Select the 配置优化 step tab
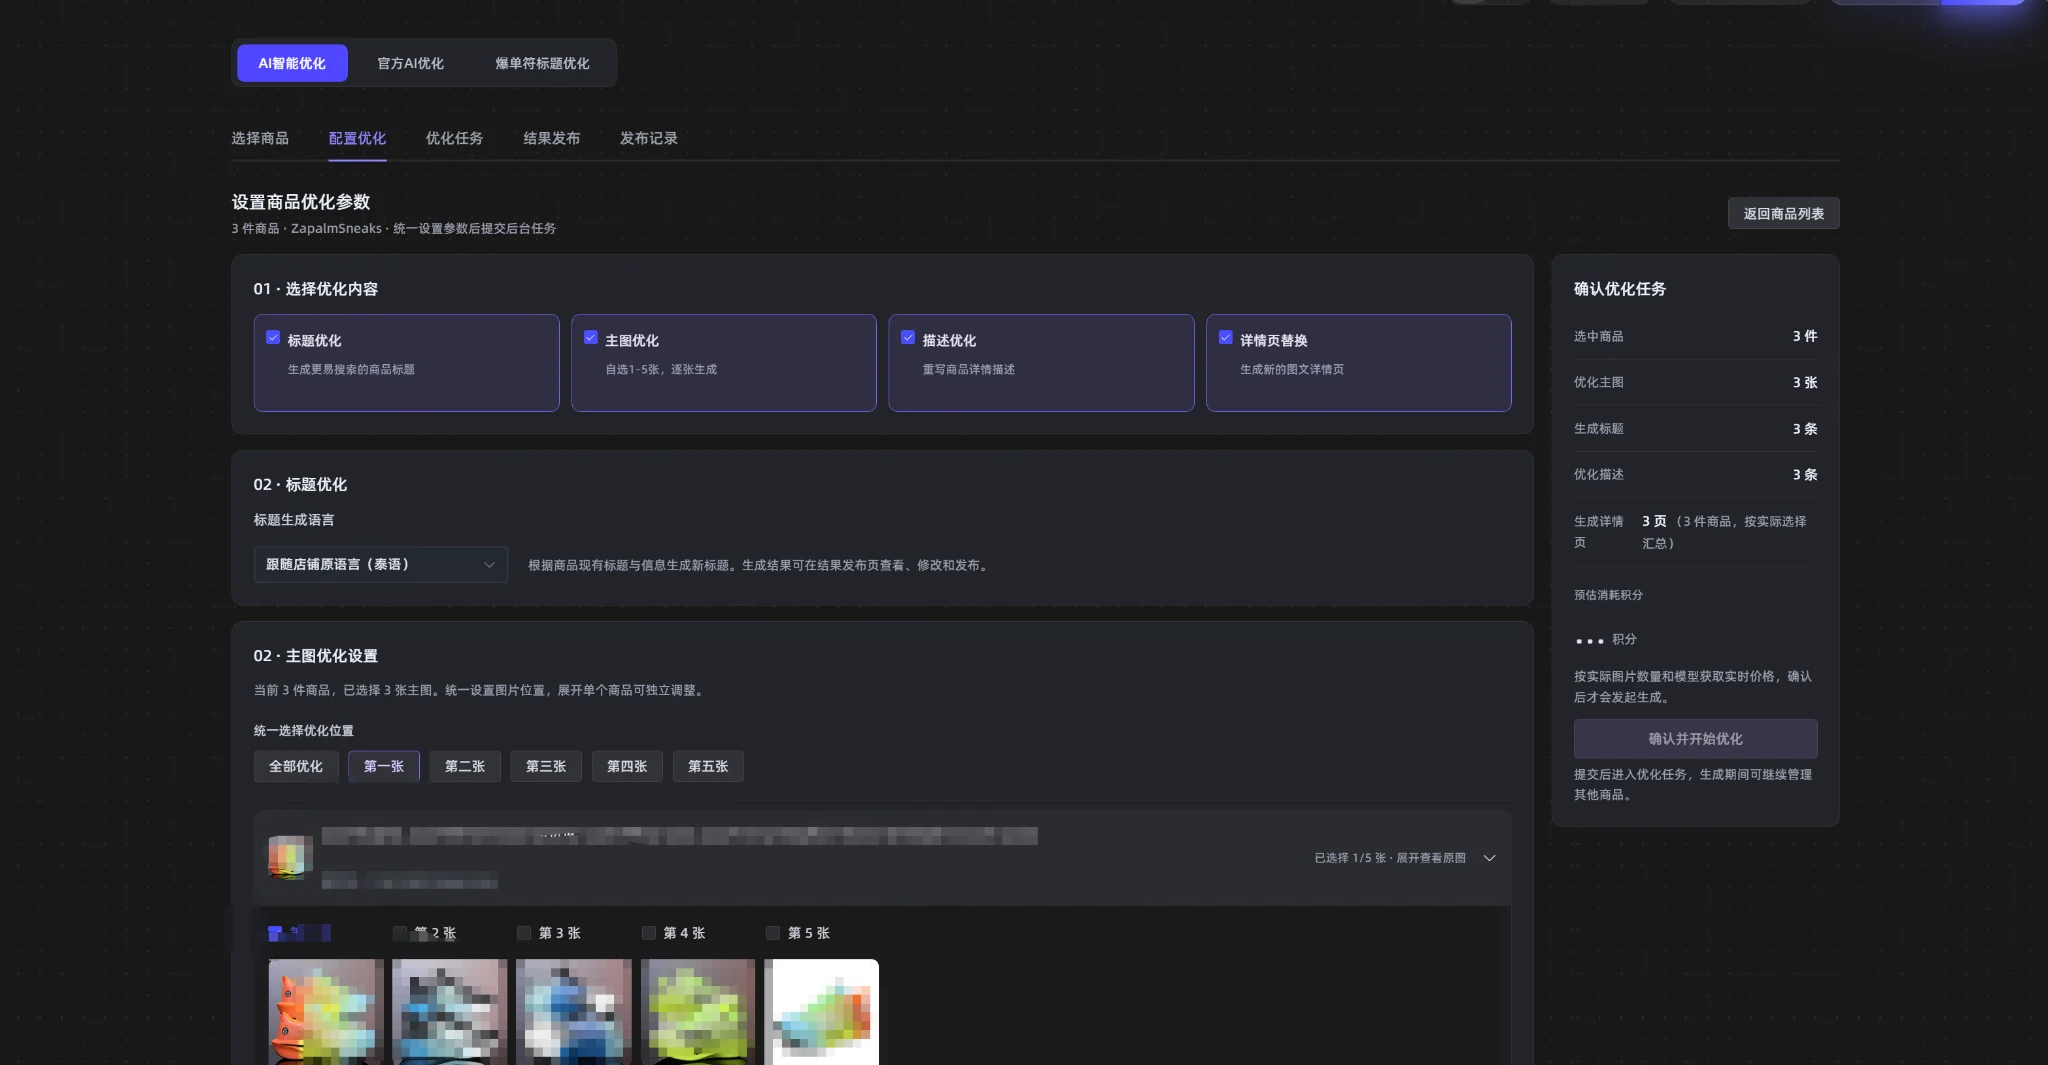Viewport: 2048px width, 1065px height. point(357,138)
